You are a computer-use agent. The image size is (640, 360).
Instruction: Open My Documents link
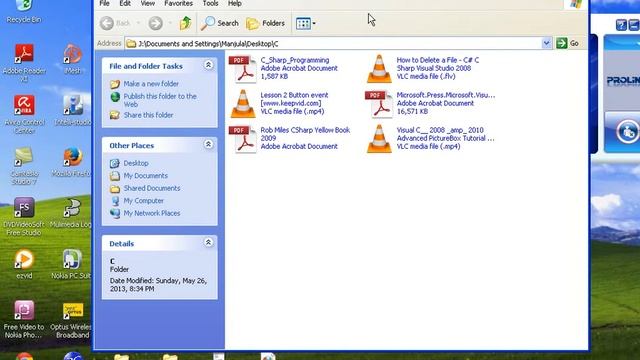point(145,176)
